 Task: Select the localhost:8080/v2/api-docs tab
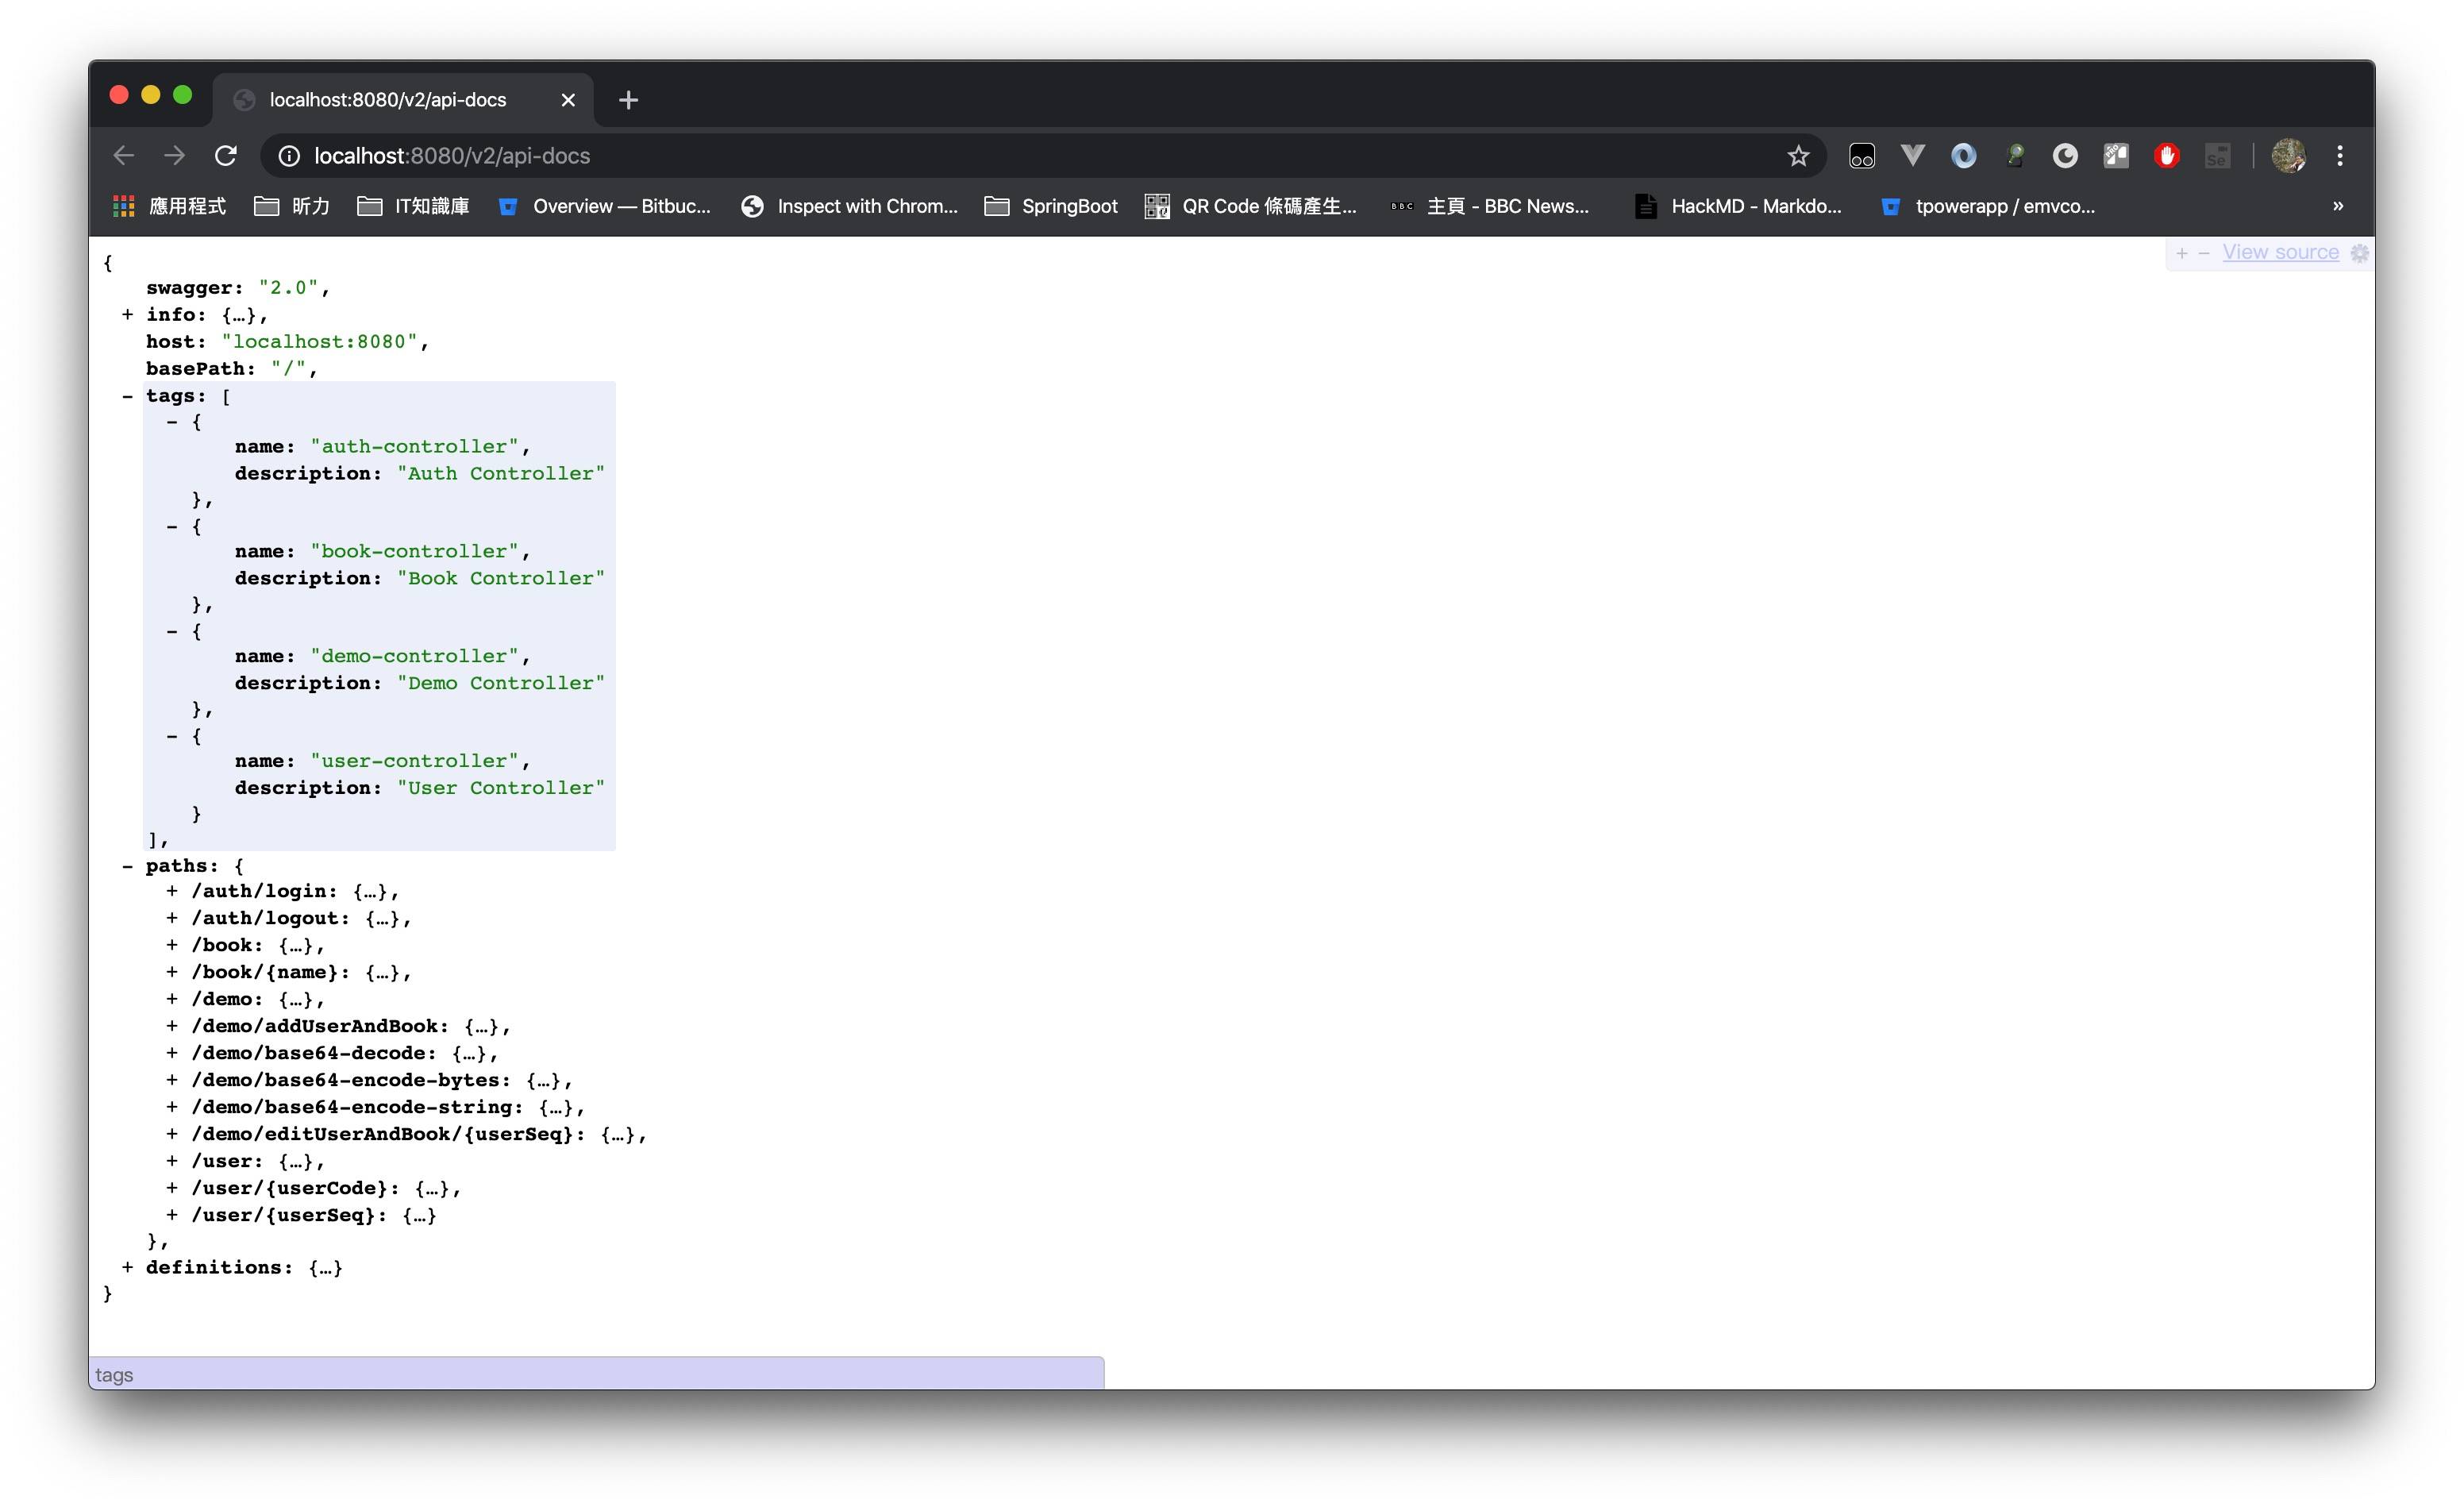pos(402,100)
